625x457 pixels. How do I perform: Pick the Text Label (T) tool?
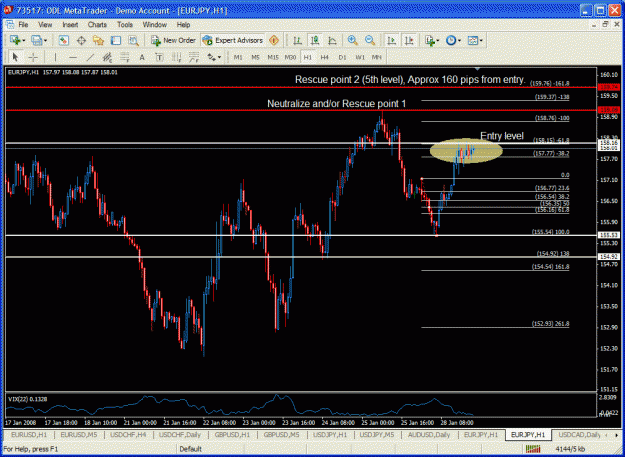tap(159, 57)
